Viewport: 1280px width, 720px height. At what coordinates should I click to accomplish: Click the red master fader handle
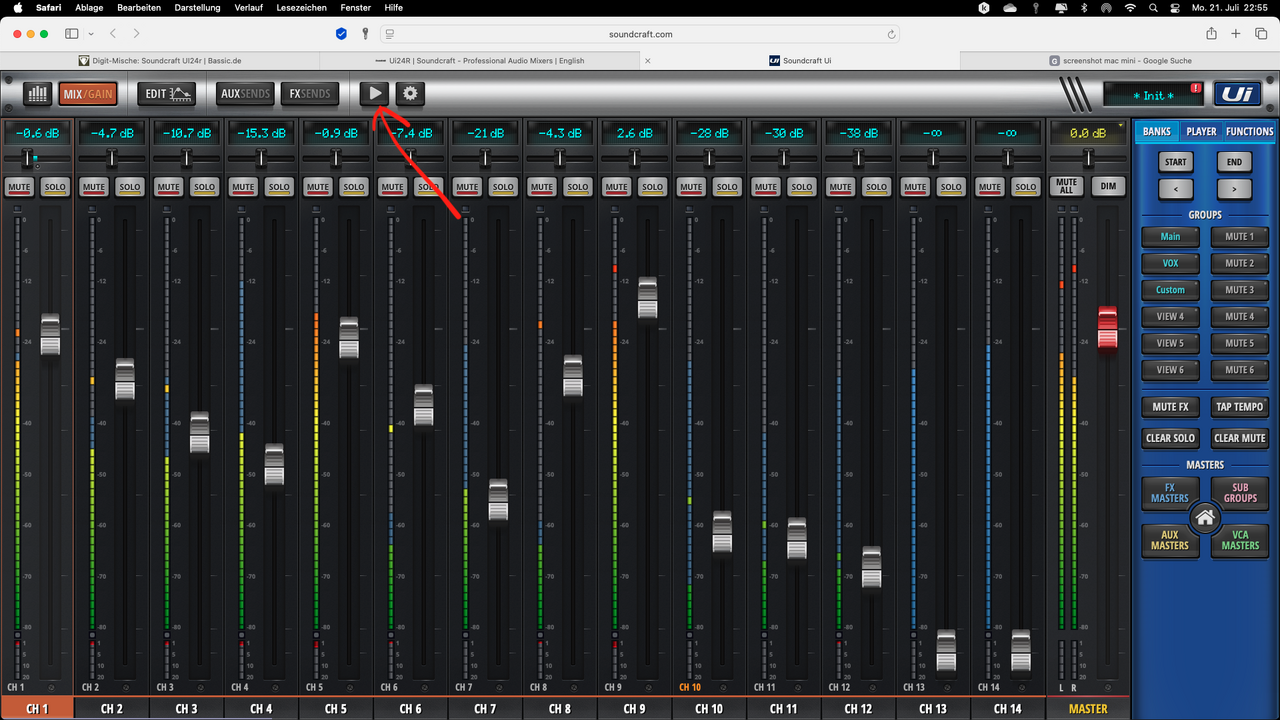pyautogui.click(x=1107, y=328)
